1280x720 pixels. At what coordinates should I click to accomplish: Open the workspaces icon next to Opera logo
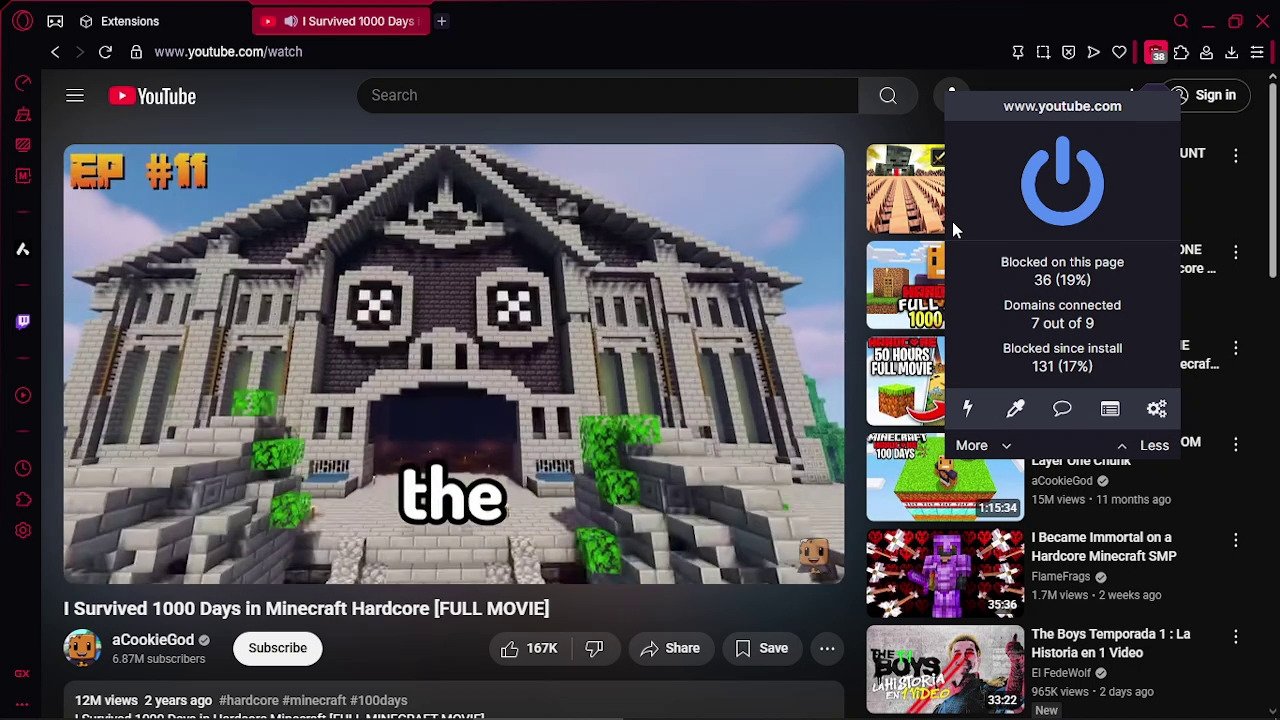[55, 21]
